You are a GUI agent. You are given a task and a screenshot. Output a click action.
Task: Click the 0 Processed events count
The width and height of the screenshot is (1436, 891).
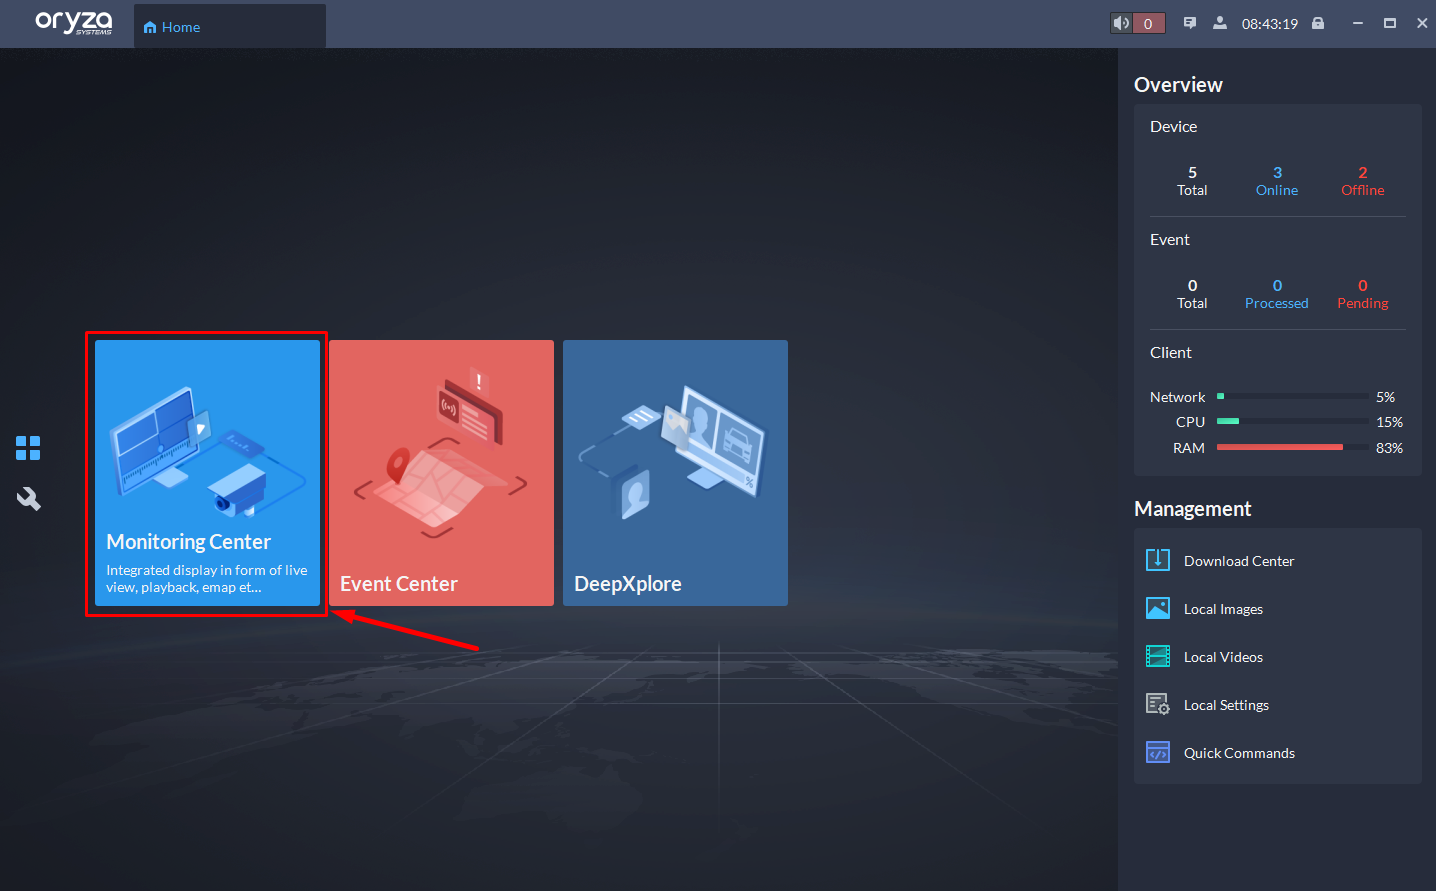click(x=1277, y=294)
